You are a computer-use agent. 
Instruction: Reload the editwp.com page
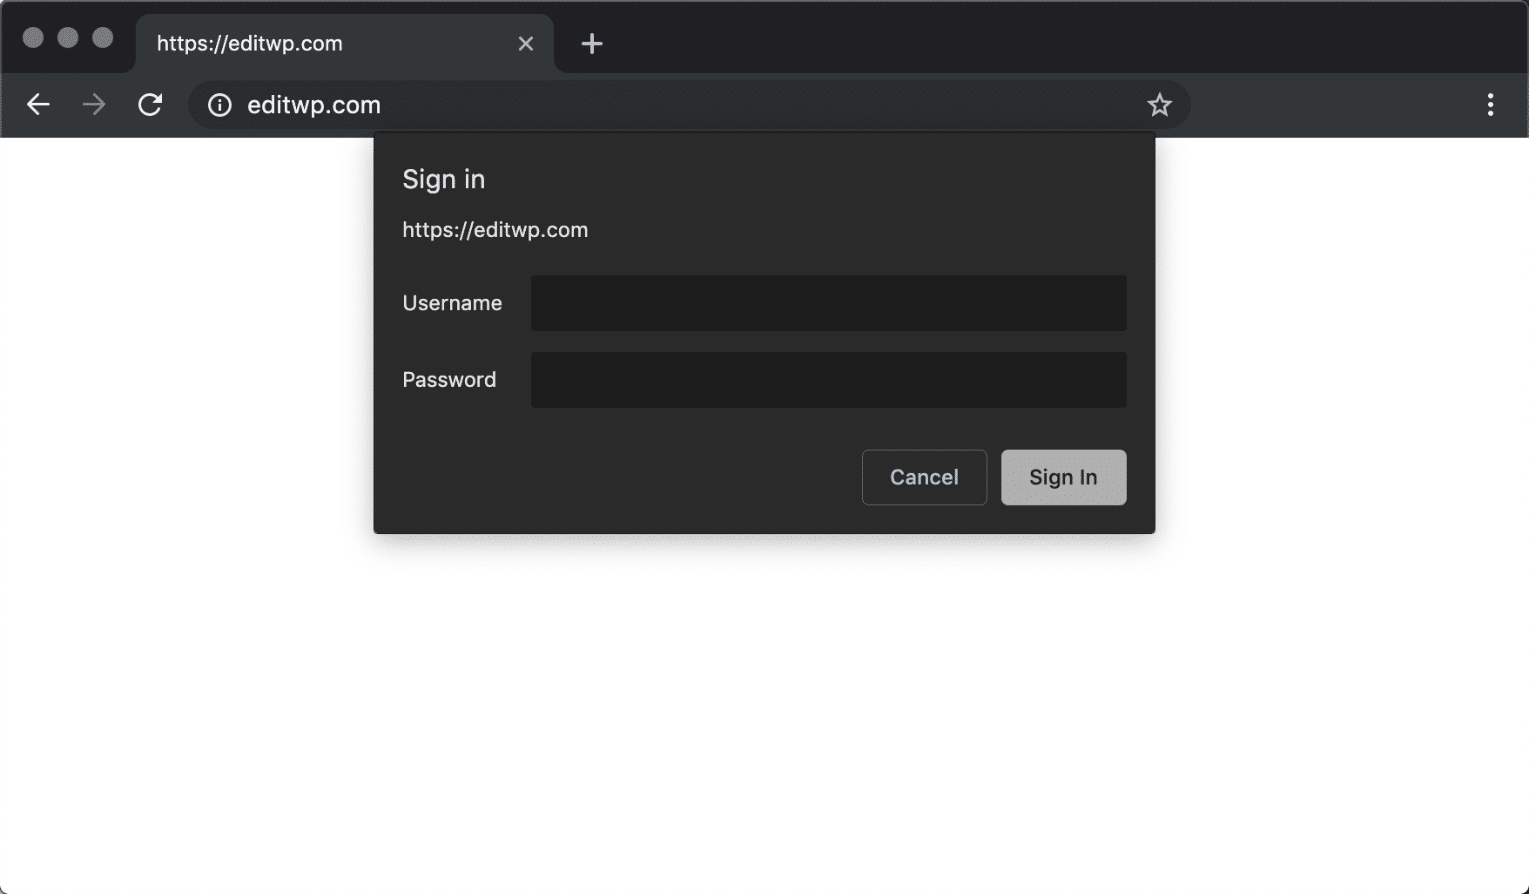pyautogui.click(x=151, y=104)
